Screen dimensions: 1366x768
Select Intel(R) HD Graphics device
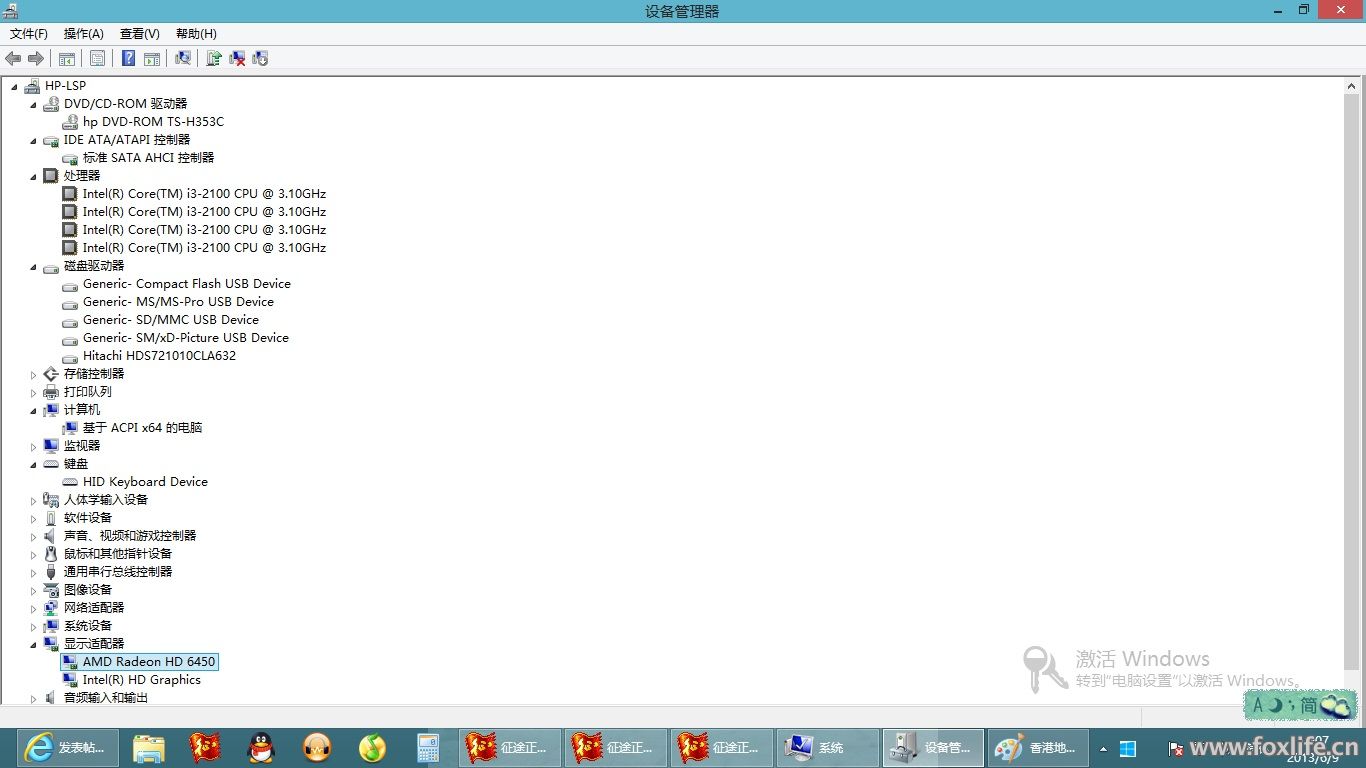click(141, 680)
